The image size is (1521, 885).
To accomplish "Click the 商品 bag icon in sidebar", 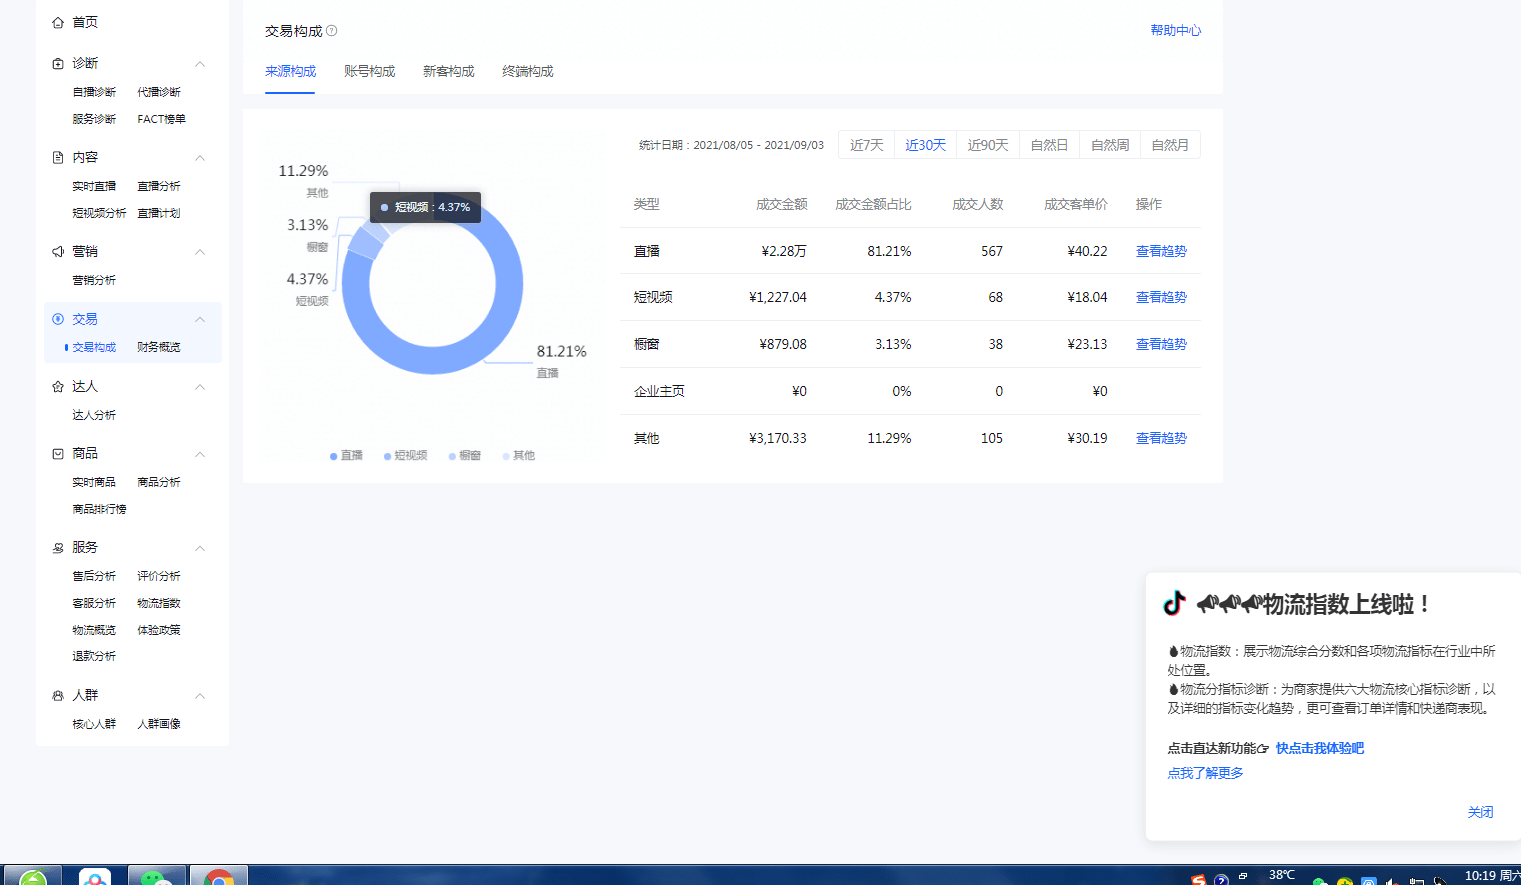I will pos(58,453).
